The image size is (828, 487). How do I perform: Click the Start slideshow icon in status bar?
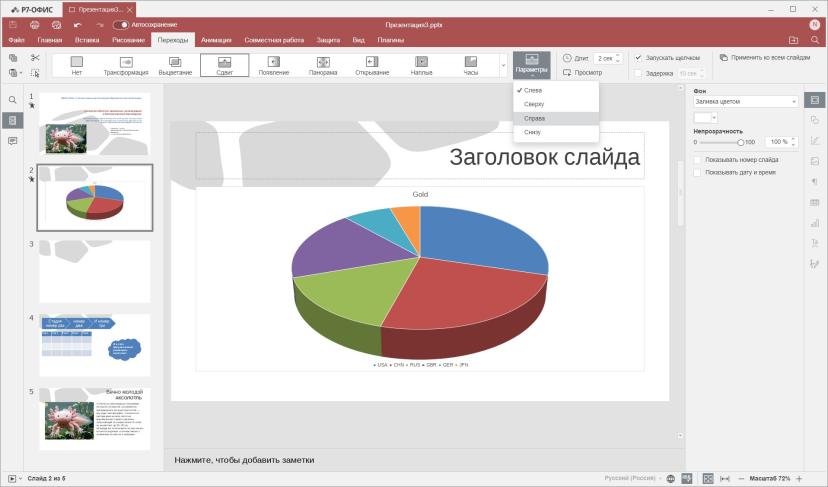pos(12,479)
